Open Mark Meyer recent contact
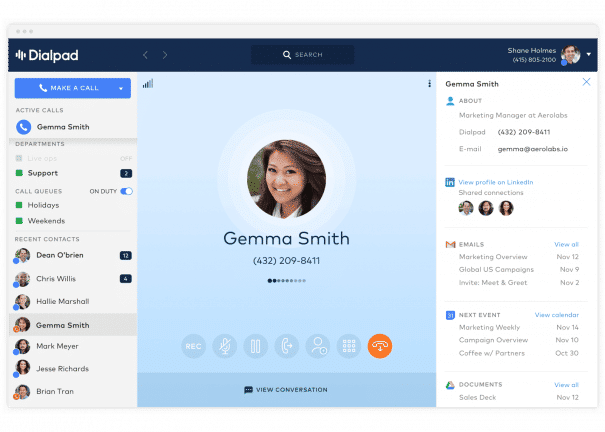605x432 pixels. 73,346
